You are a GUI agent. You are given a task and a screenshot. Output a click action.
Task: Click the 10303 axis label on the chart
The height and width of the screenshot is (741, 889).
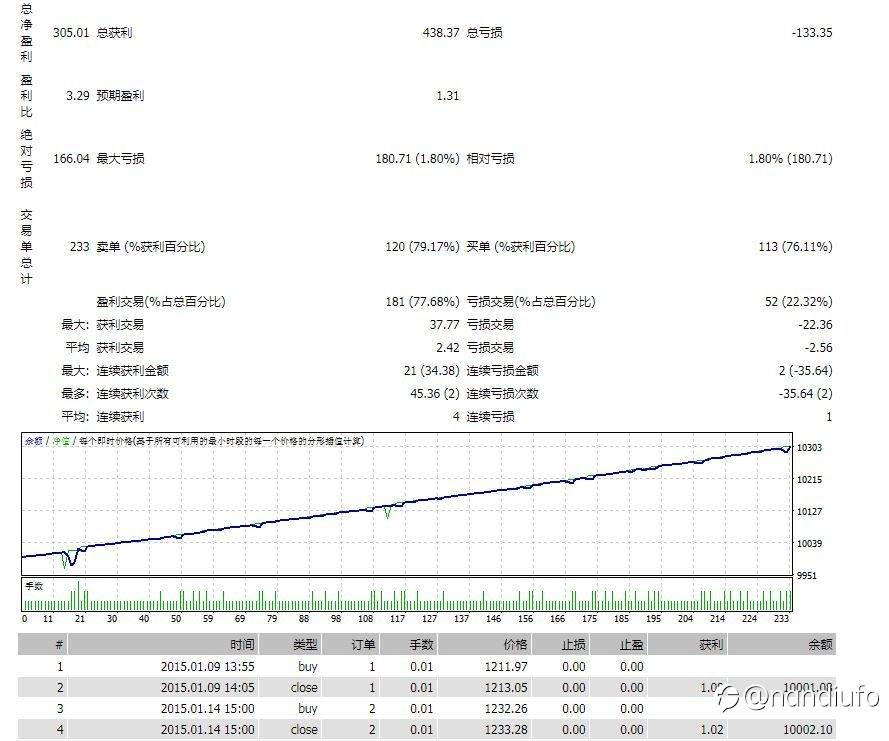(809, 448)
